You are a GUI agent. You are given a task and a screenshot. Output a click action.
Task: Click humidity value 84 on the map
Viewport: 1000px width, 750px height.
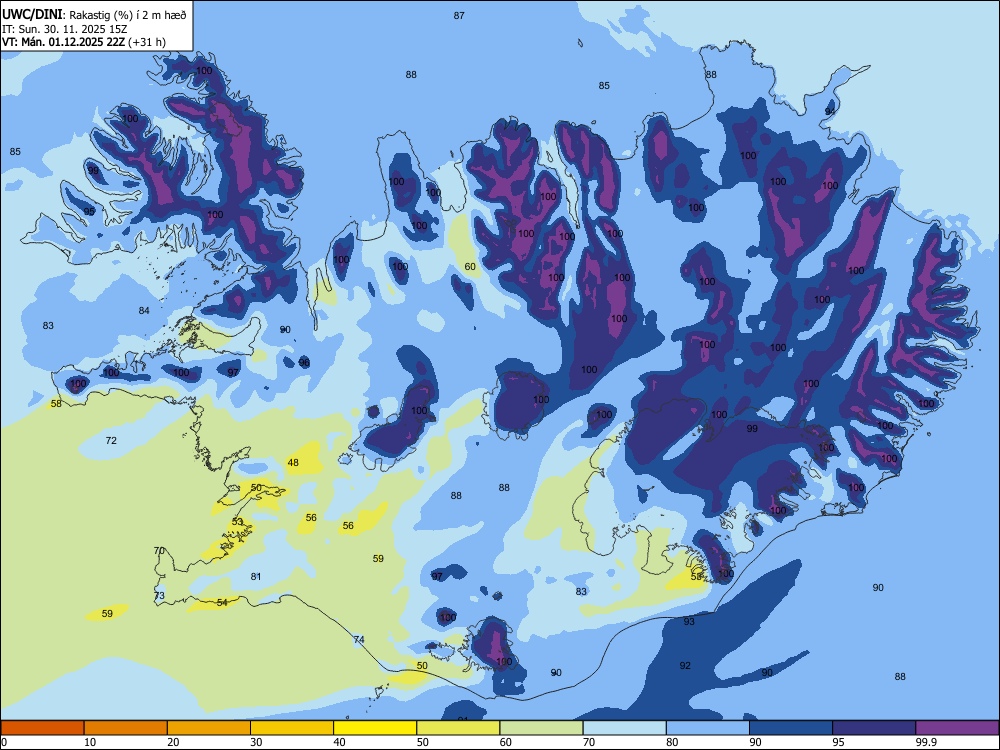(x=144, y=311)
